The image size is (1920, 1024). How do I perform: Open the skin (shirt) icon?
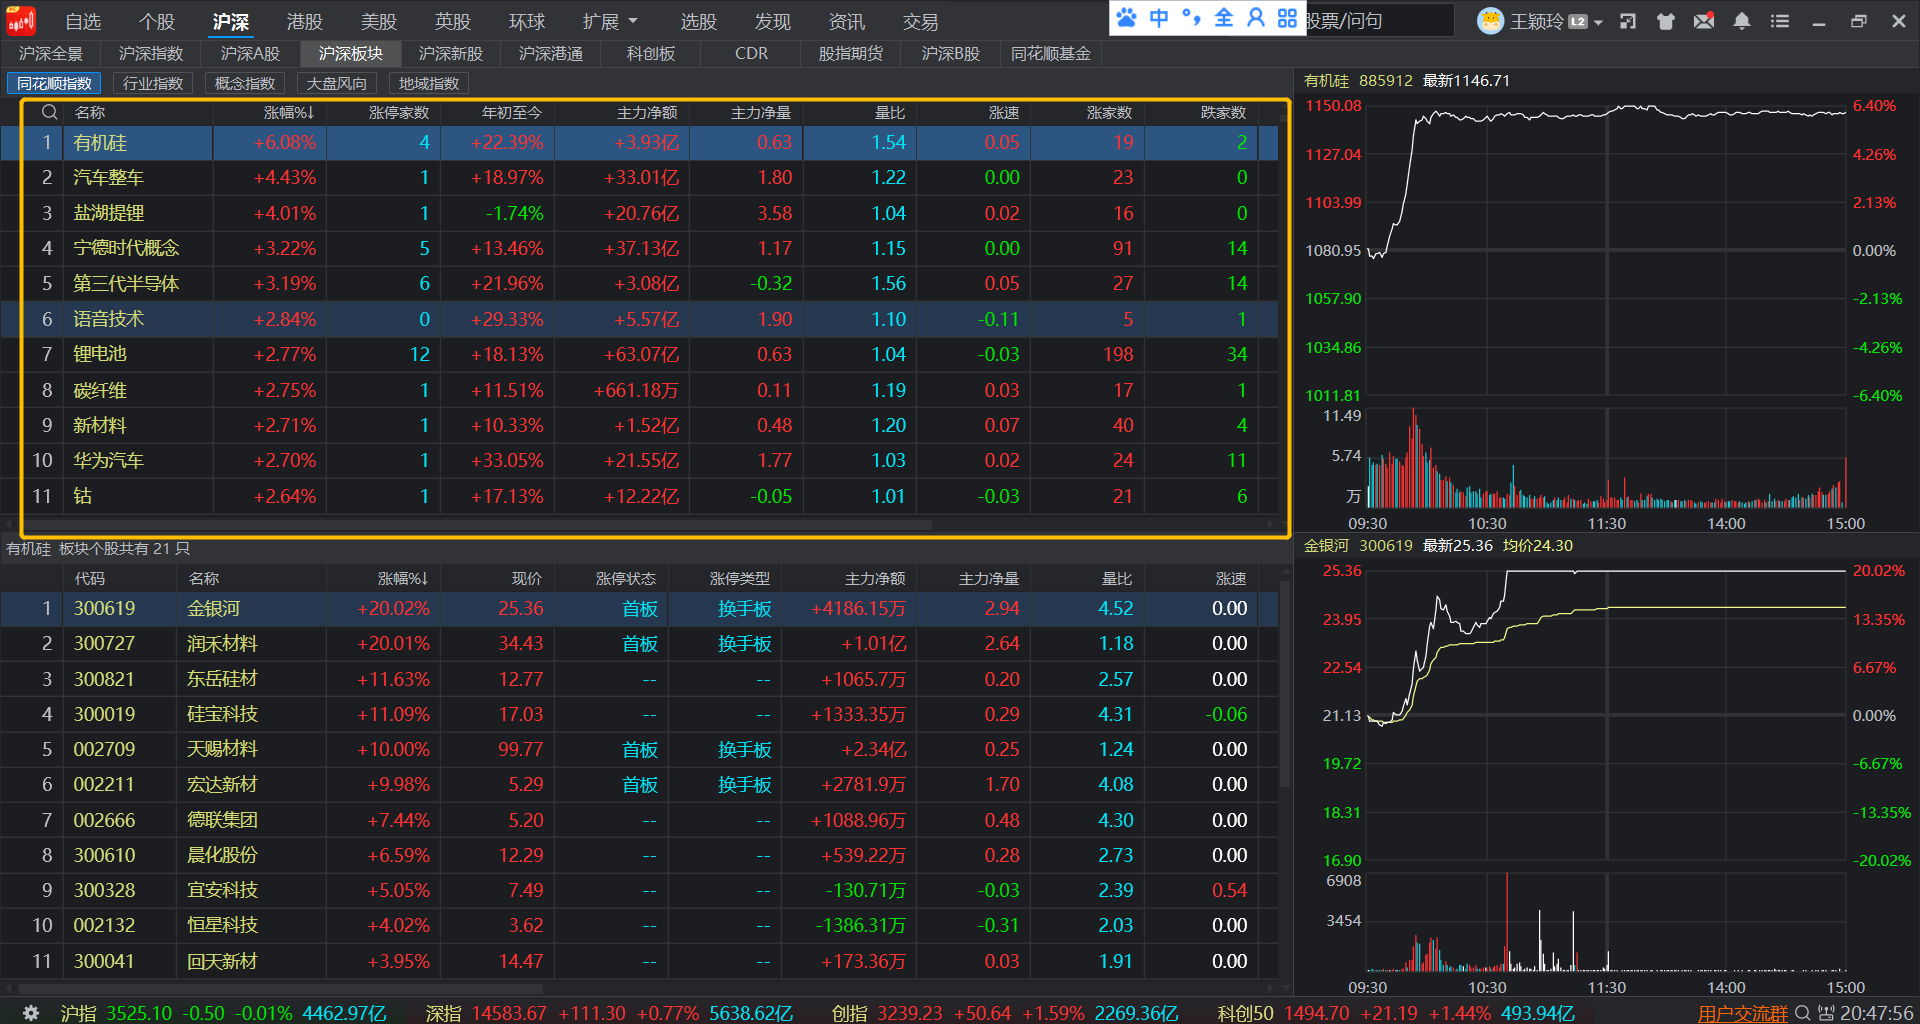pos(1666,21)
